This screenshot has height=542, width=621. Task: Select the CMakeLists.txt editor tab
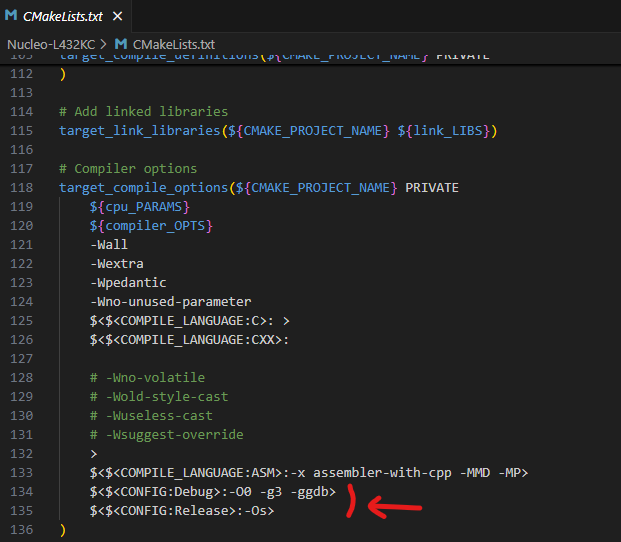click(x=65, y=16)
